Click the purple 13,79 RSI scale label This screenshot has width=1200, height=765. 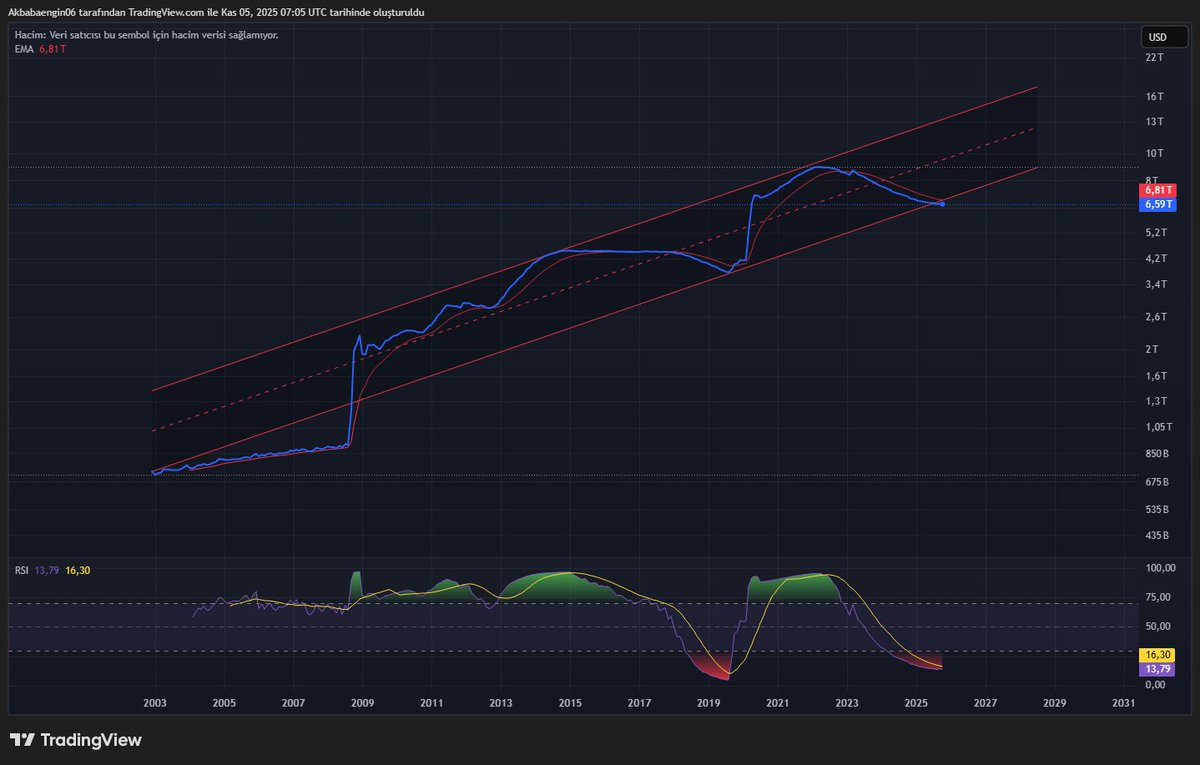click(x=1158, y=667)
